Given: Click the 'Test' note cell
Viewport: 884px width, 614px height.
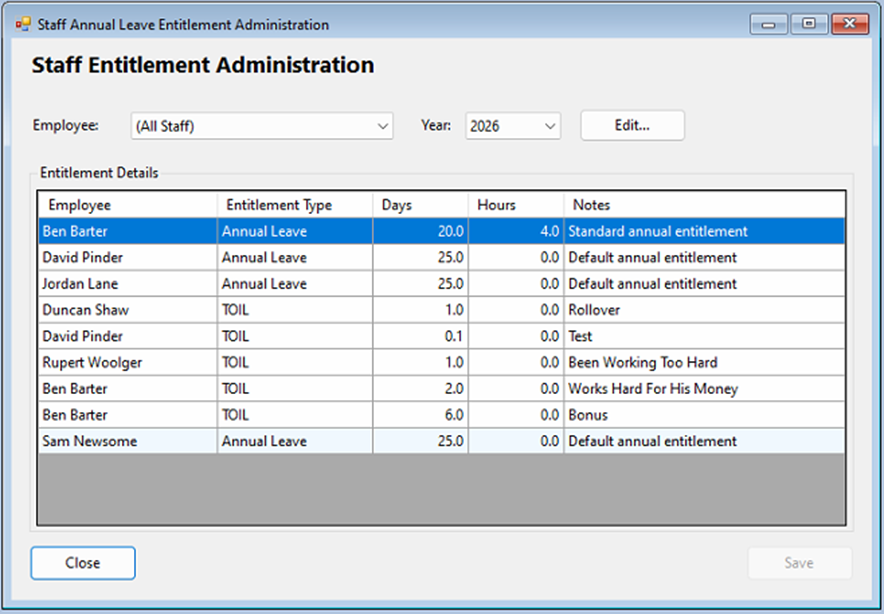Looking at the screenshot, I should tap(704, 336).
